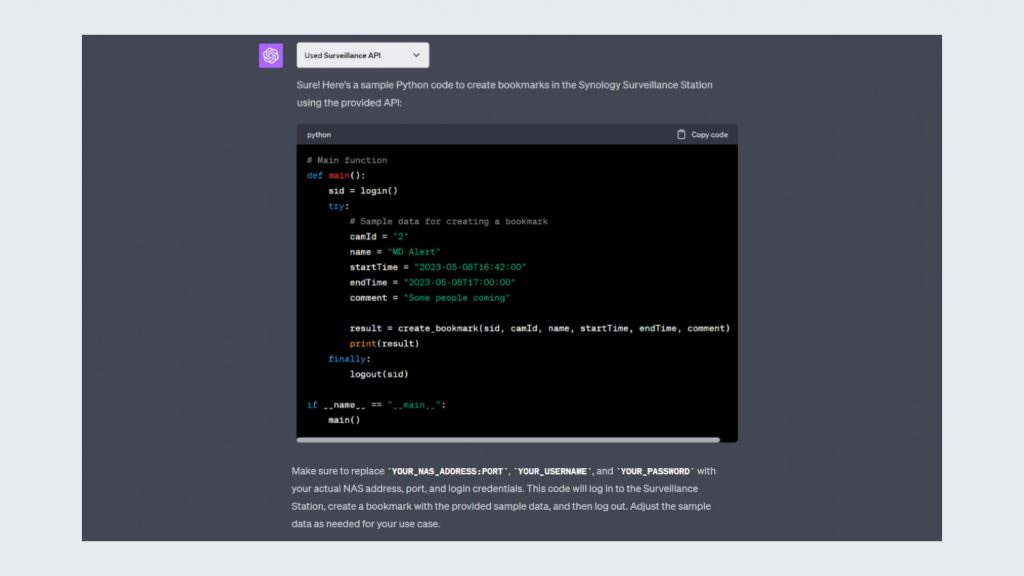
Task: Click the OpenAI logo on the purple badge
Action: pos(269,55)
